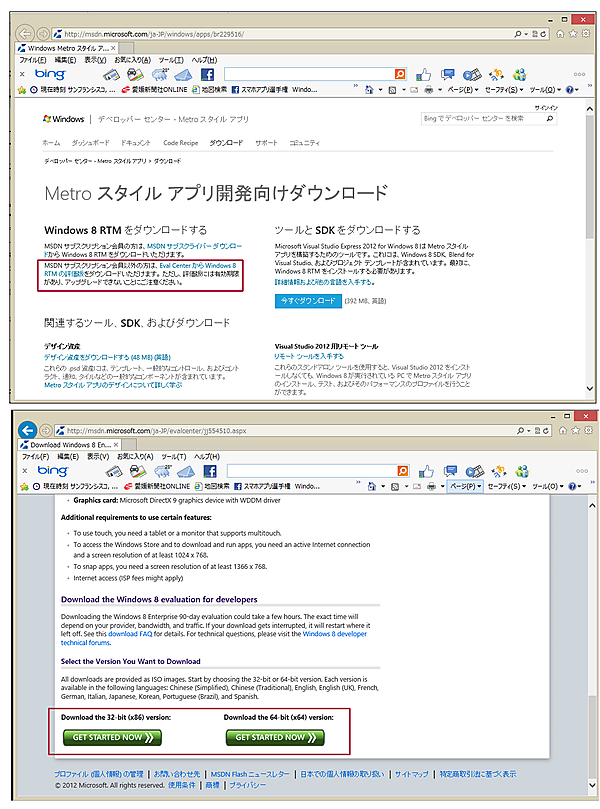Switch to the Code Recipe navigation tab
The height and width of the screenshot is (809, 600).
(181, 143)
